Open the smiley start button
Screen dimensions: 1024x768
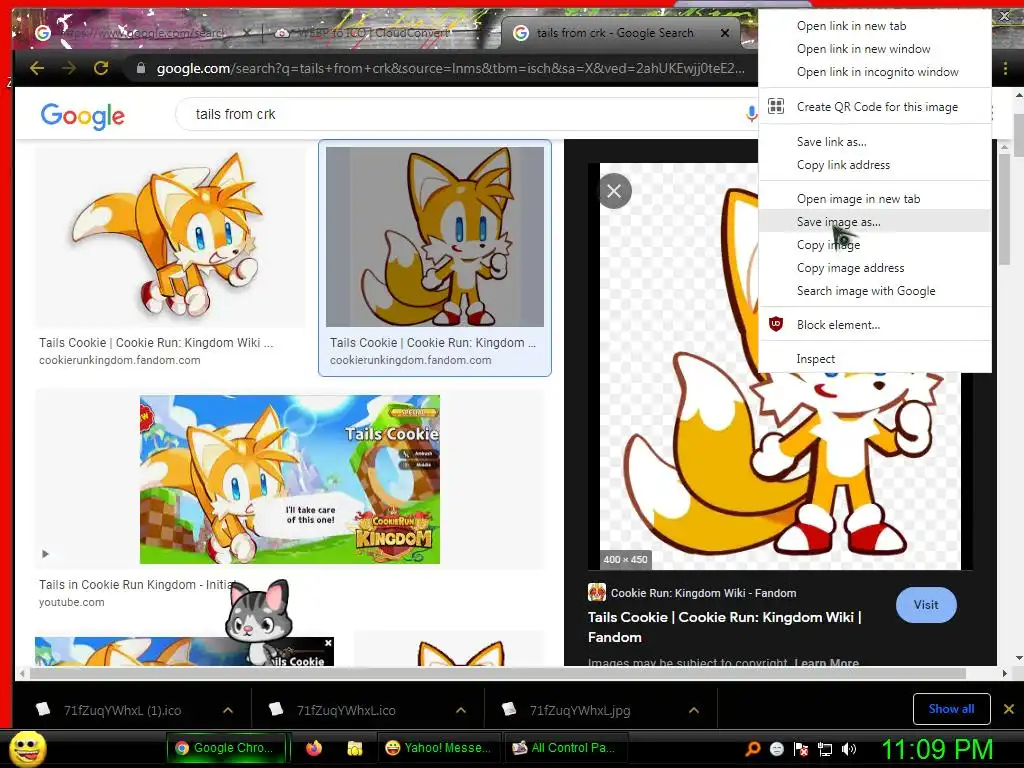(28, 748)
